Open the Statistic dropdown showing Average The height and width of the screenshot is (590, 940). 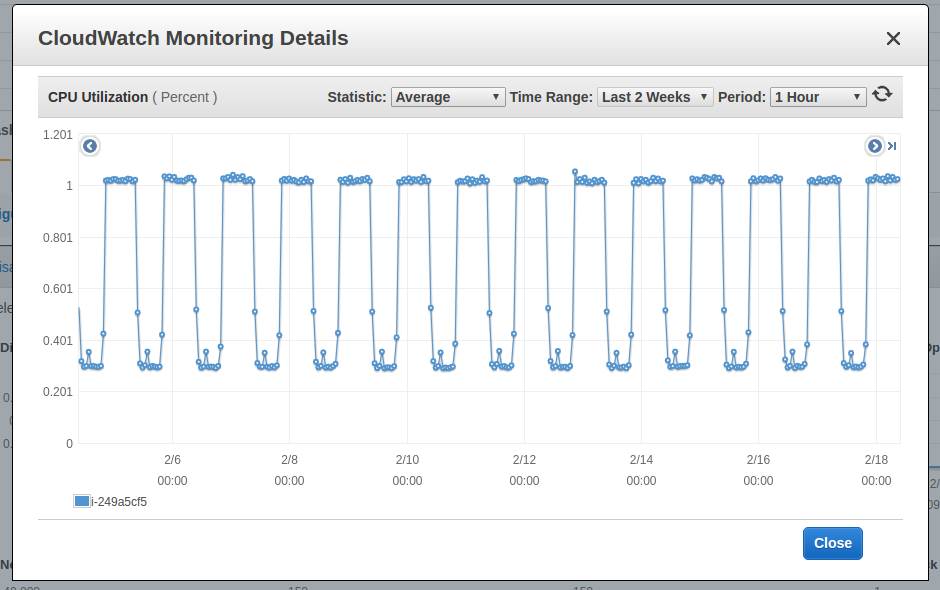pos(447,97)
